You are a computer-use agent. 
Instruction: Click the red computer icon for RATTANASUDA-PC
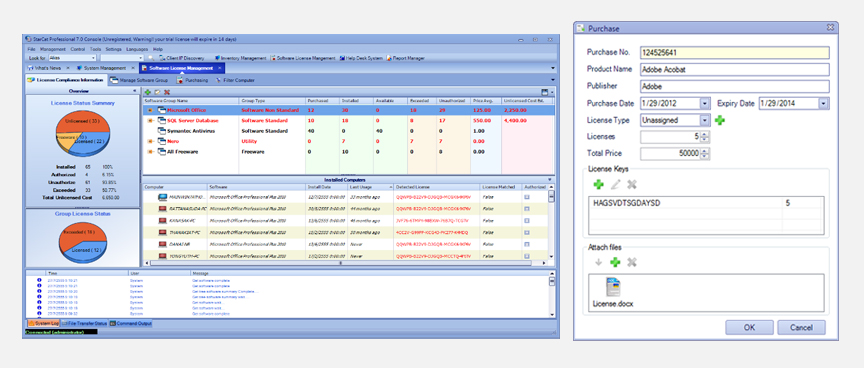[163, 209]
